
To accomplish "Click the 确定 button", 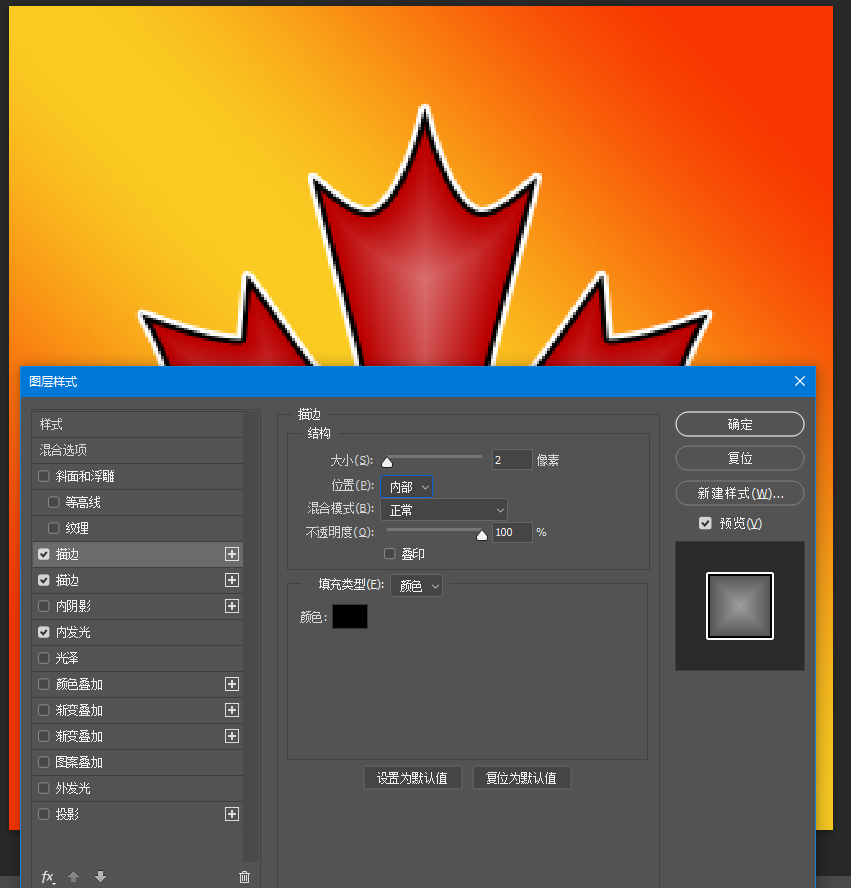I will point(739,424).
